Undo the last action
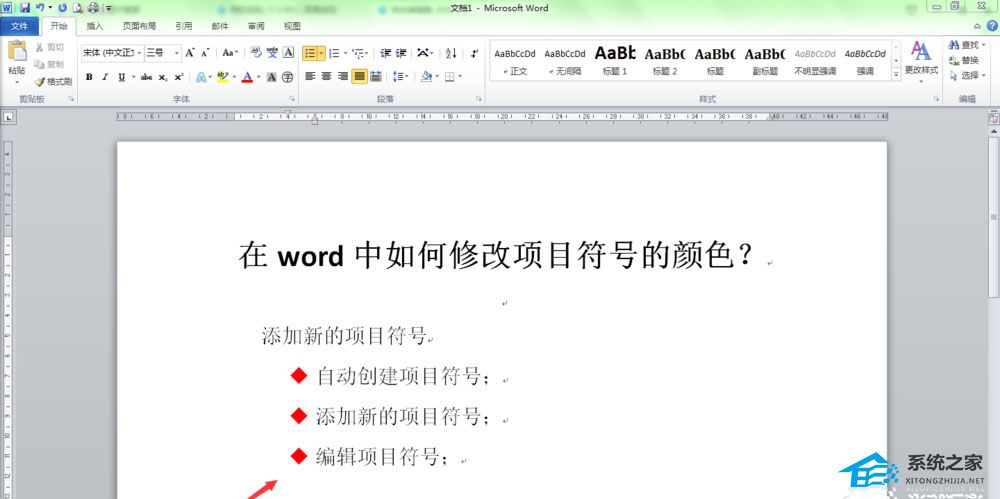 [40, 8]
